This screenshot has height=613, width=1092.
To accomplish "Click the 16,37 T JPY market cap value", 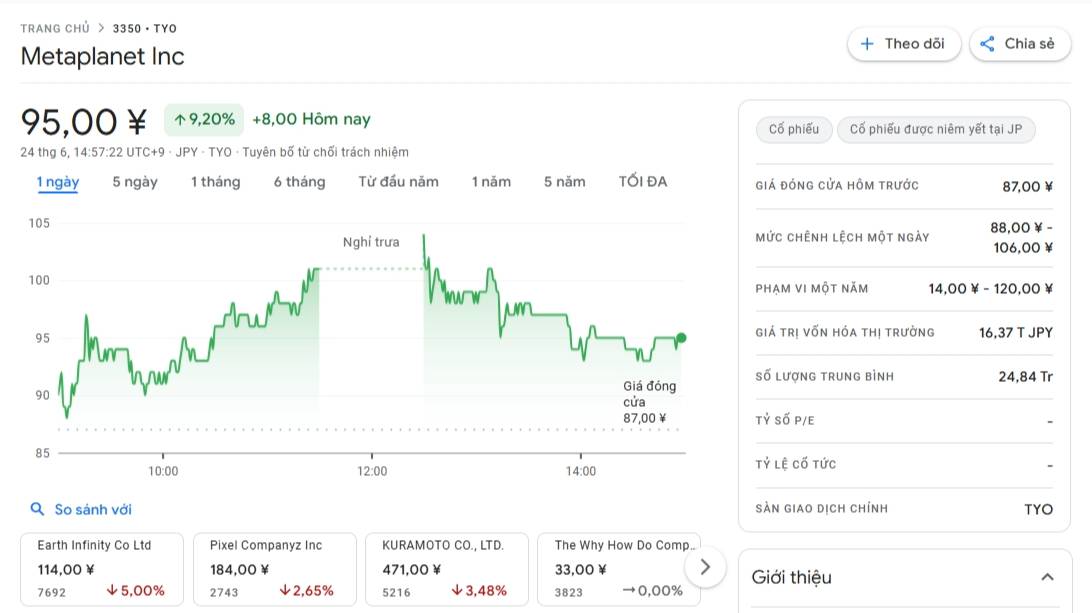I will click(x=1015, y=333).
